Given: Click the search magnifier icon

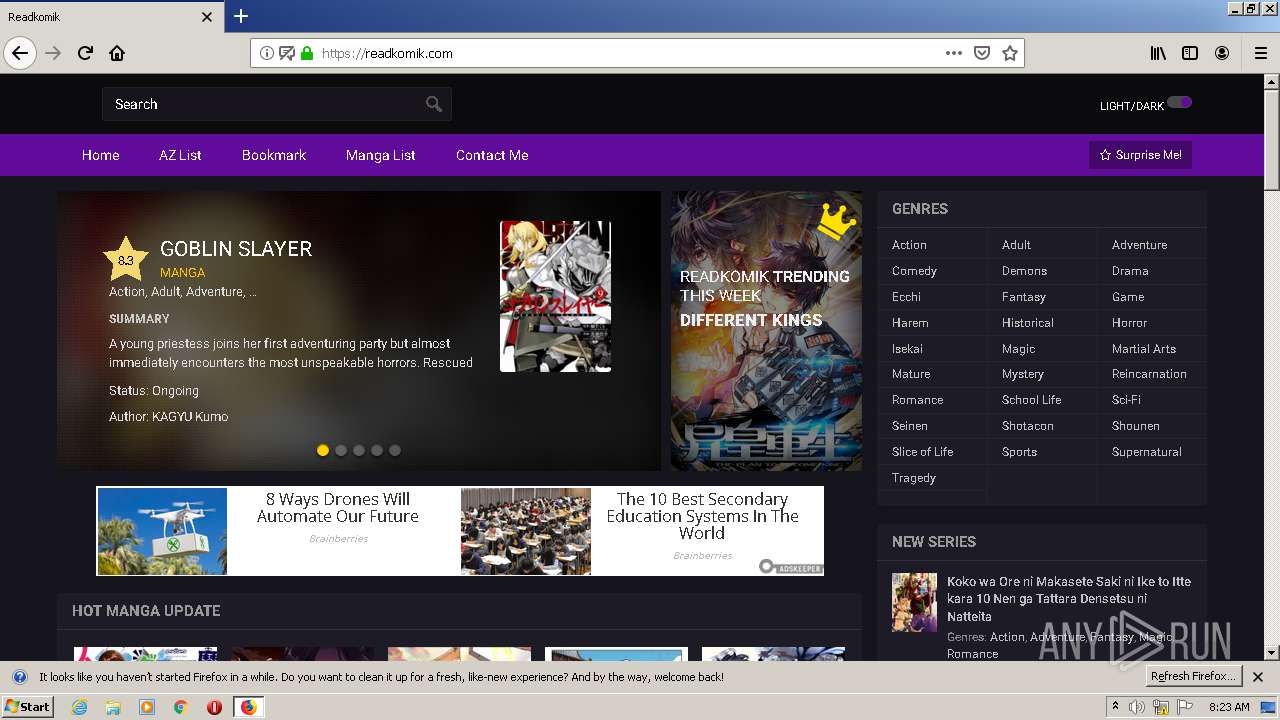Looking at the screenshot, I should [434, 104].
